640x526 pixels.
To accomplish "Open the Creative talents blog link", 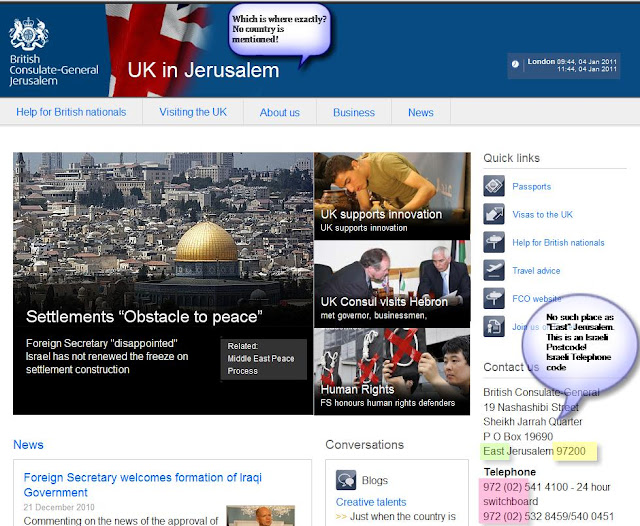I will tap(371, 502).
